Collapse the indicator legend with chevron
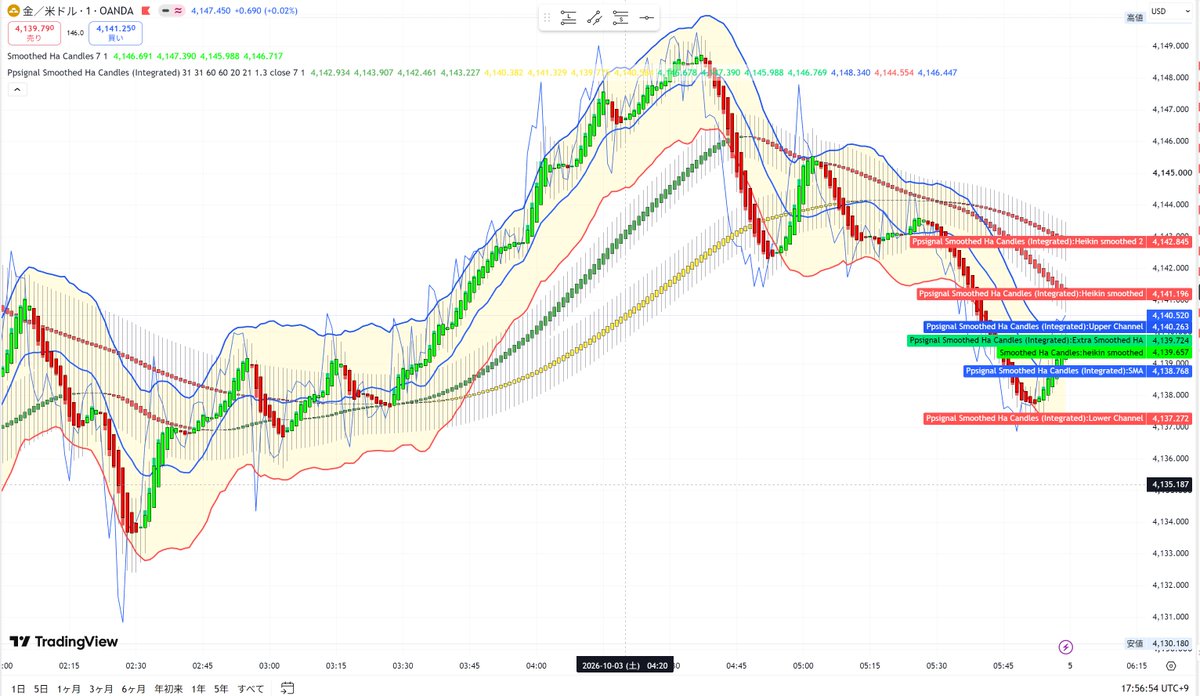This screenshot has height=696, width=1200. pos(17,89)
